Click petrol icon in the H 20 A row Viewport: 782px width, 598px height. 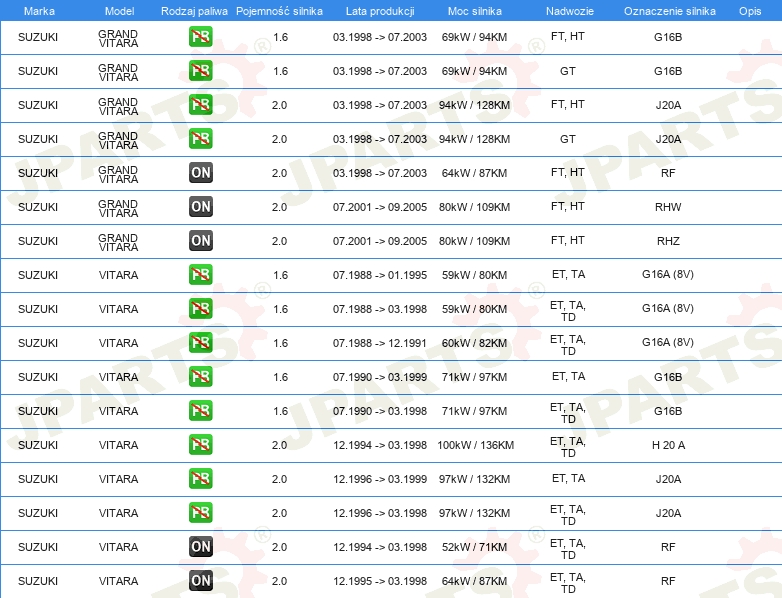200,444
